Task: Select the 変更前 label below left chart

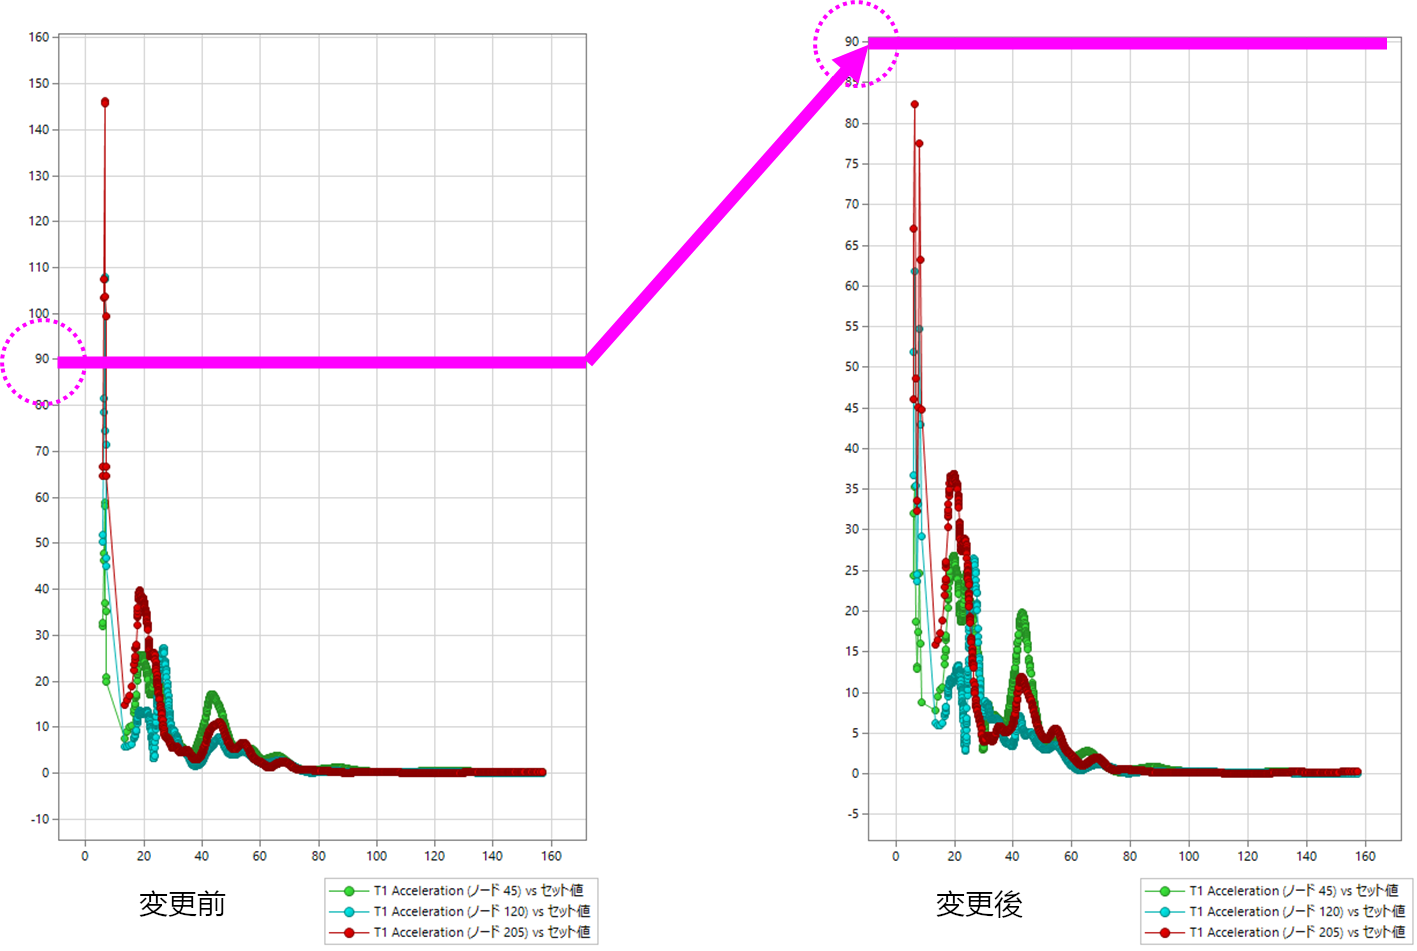Action: pyautogui.click(x=182, y=904)
